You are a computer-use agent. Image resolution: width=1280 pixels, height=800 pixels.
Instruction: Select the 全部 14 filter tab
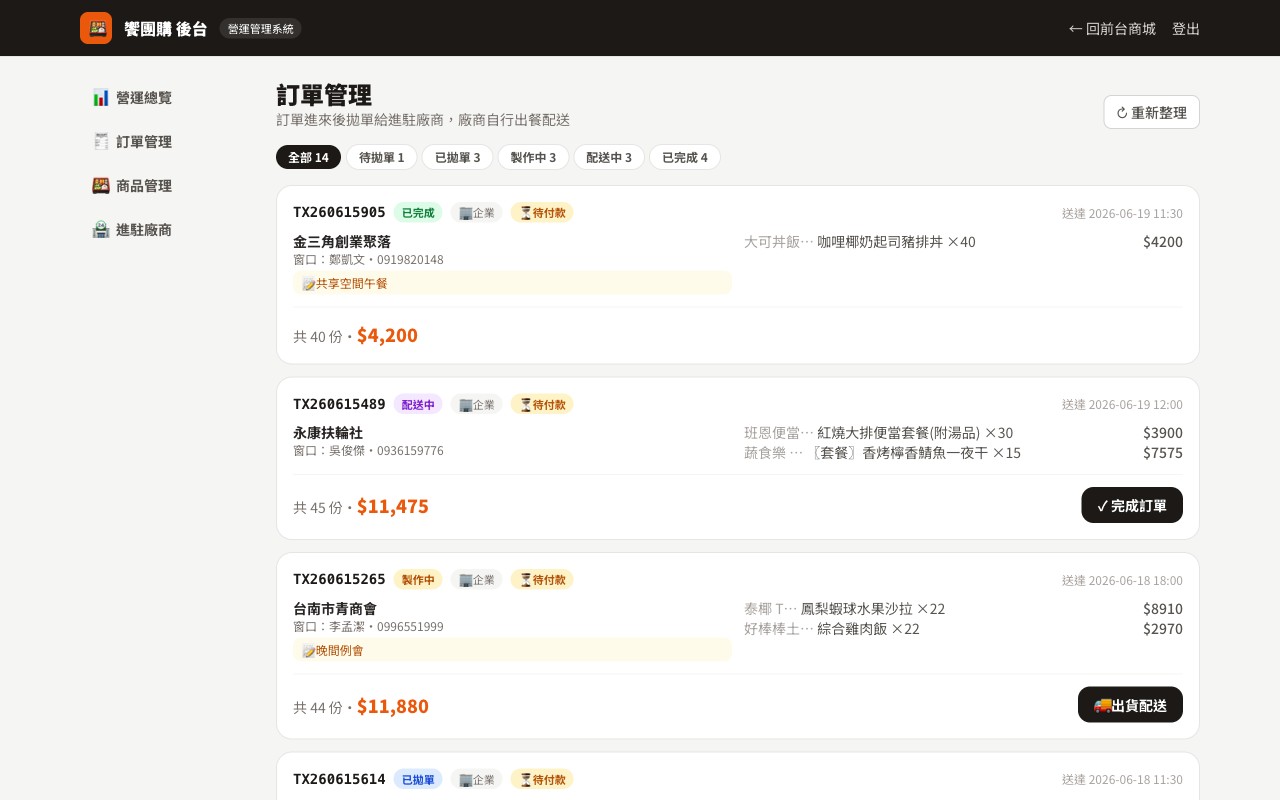[308, 157]
